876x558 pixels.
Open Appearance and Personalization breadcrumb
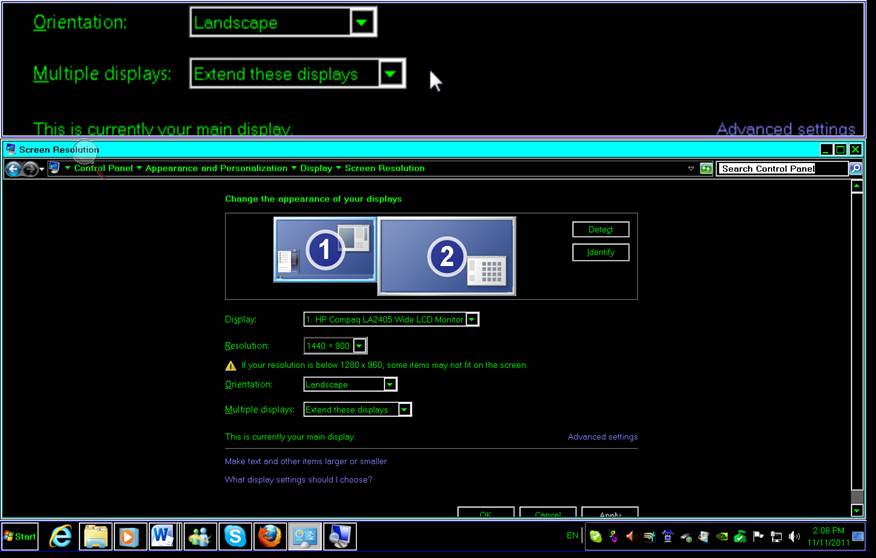click(216, 168)
